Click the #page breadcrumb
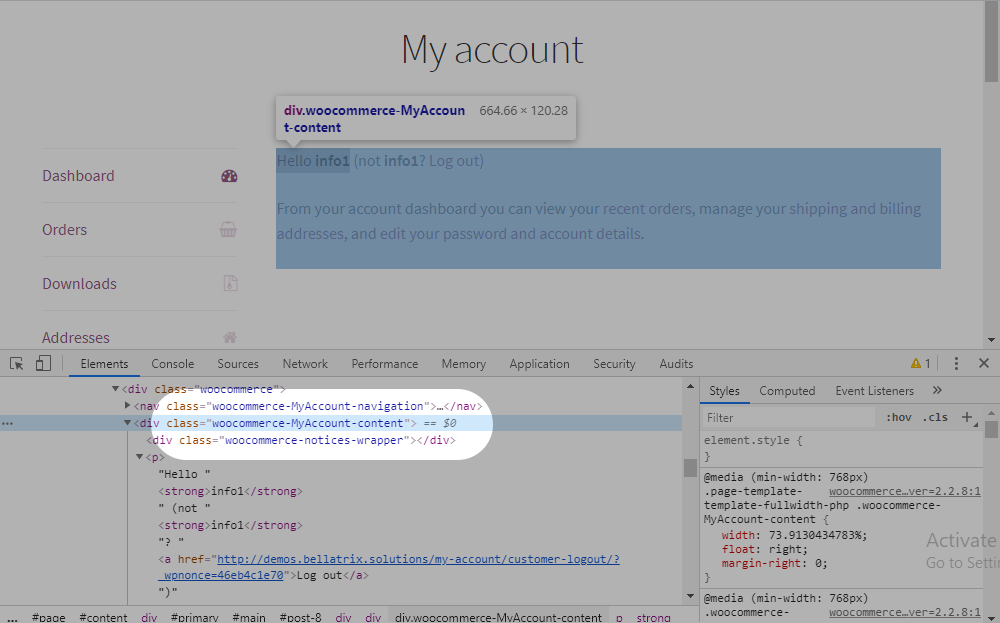1000x623 pixels. tap(48, 617)
